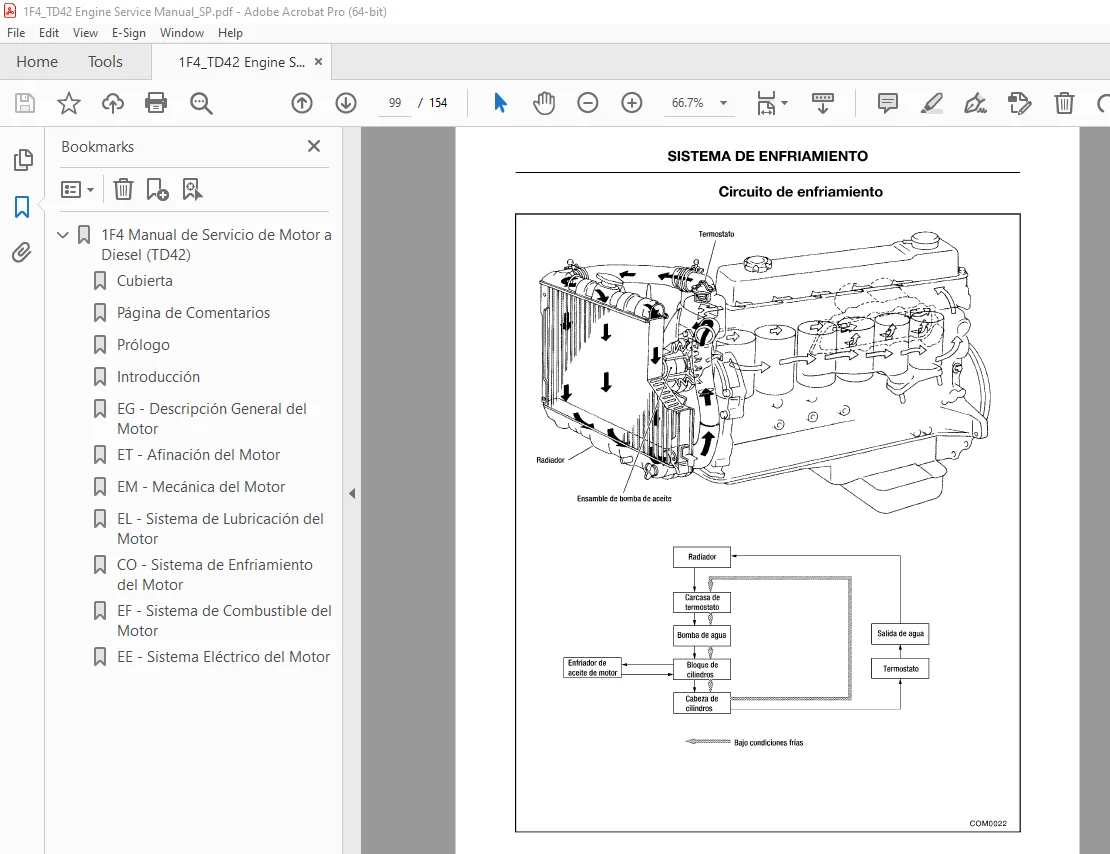The width and height of the screenshot is (1110, 854).
Task: Open the zoom level dropdown
Action: pyautogui.click(x=723, y=103)
